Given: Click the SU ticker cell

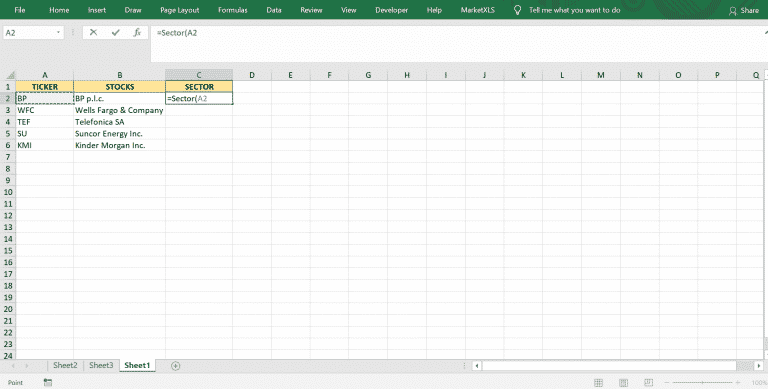Looking at the screenshot, I should pyautogui.click(x=45, y=134).
